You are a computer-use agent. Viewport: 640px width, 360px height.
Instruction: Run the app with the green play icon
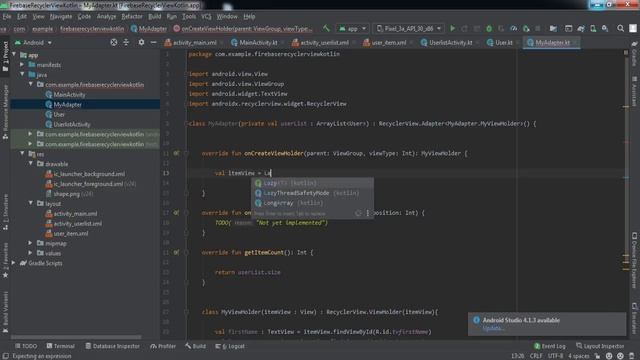[452, 28]
